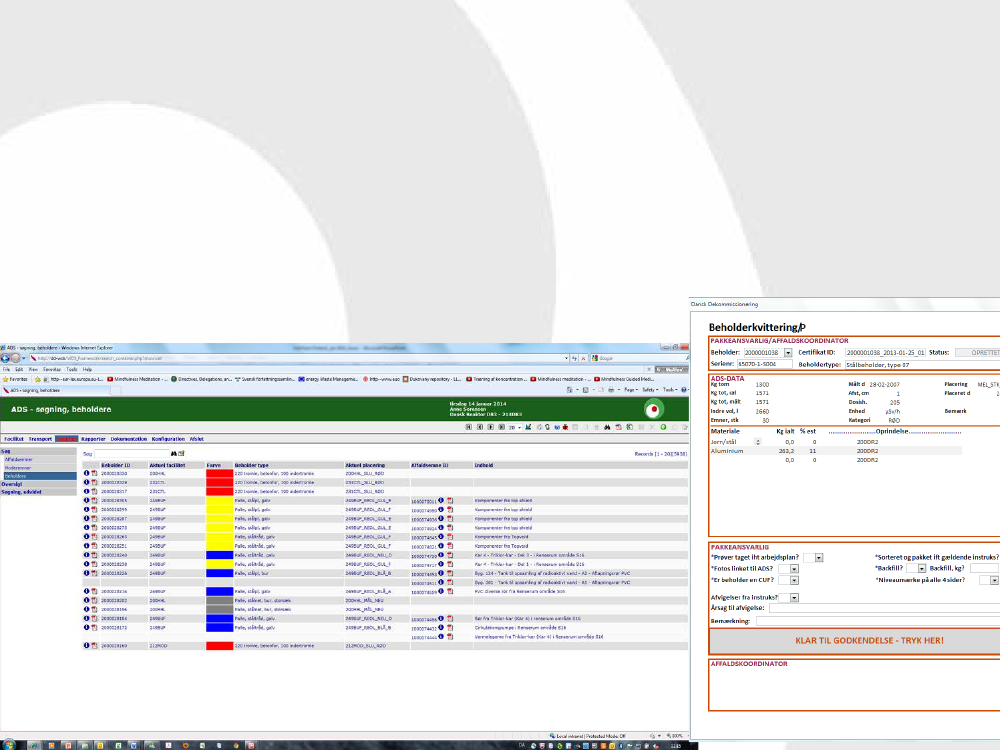Open waste-item PDF icon in the PVC: diverse rør row
The height and width of the screenshot is (750, 1000).
(450, 591)
